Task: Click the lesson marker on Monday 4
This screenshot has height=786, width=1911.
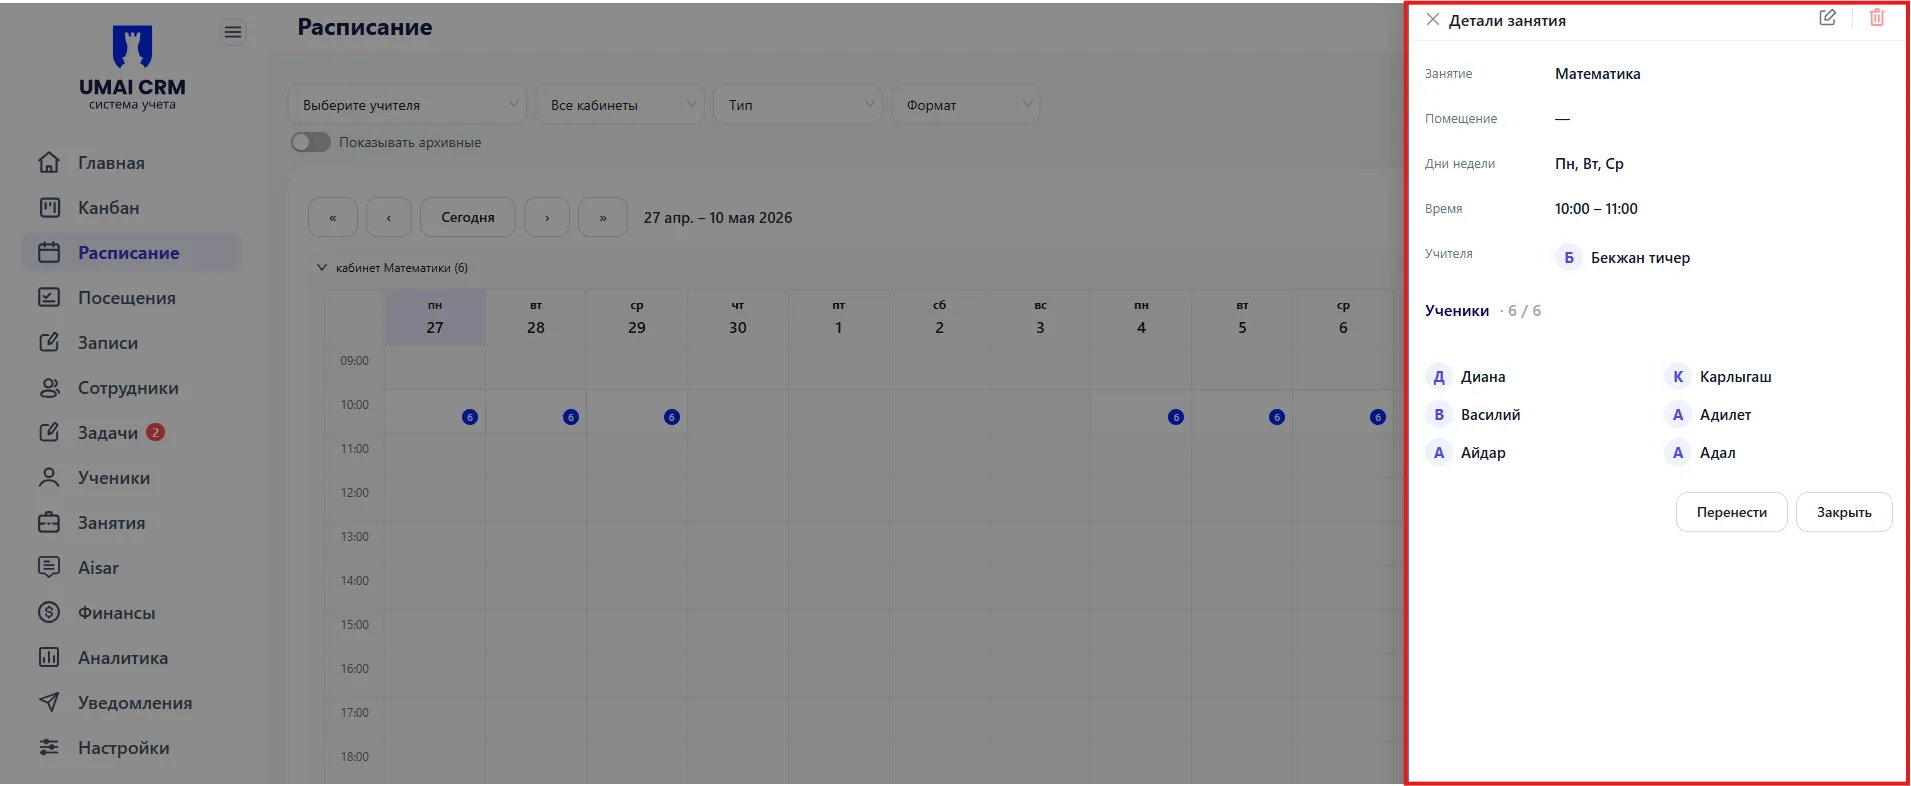Action: [1176, 417]
